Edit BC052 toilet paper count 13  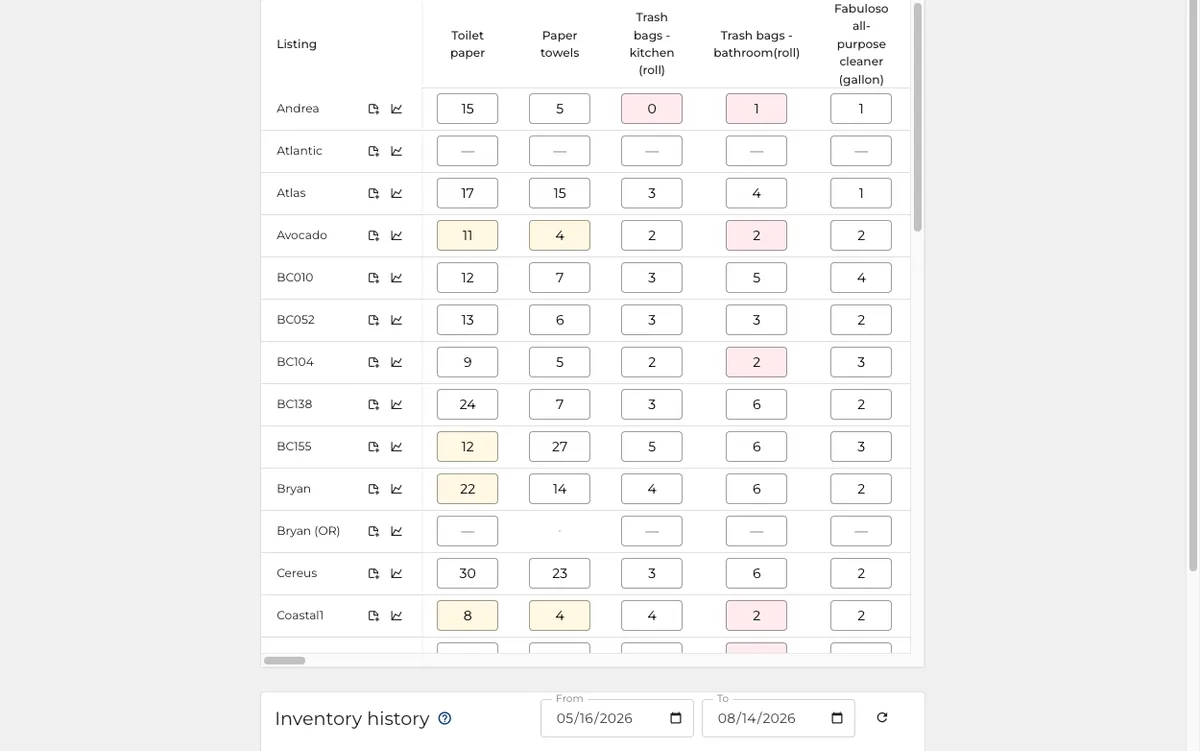[x=467, y=320]
